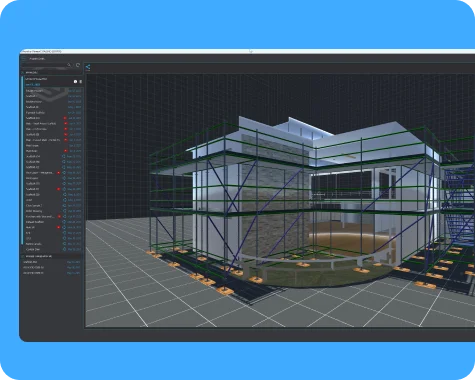Click the topmost circular sync icon in the list

pyautogui.click(x=64, y=156)
